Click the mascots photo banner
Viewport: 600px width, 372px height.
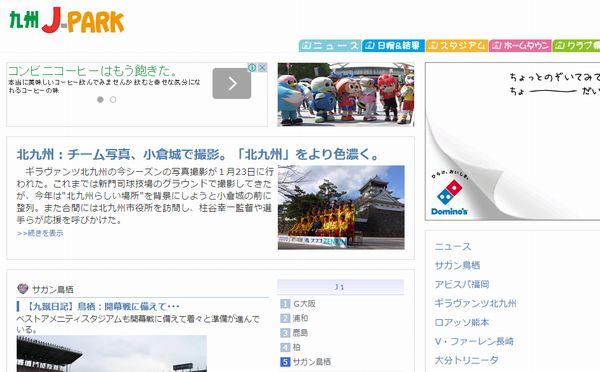[x=346, y=95]
